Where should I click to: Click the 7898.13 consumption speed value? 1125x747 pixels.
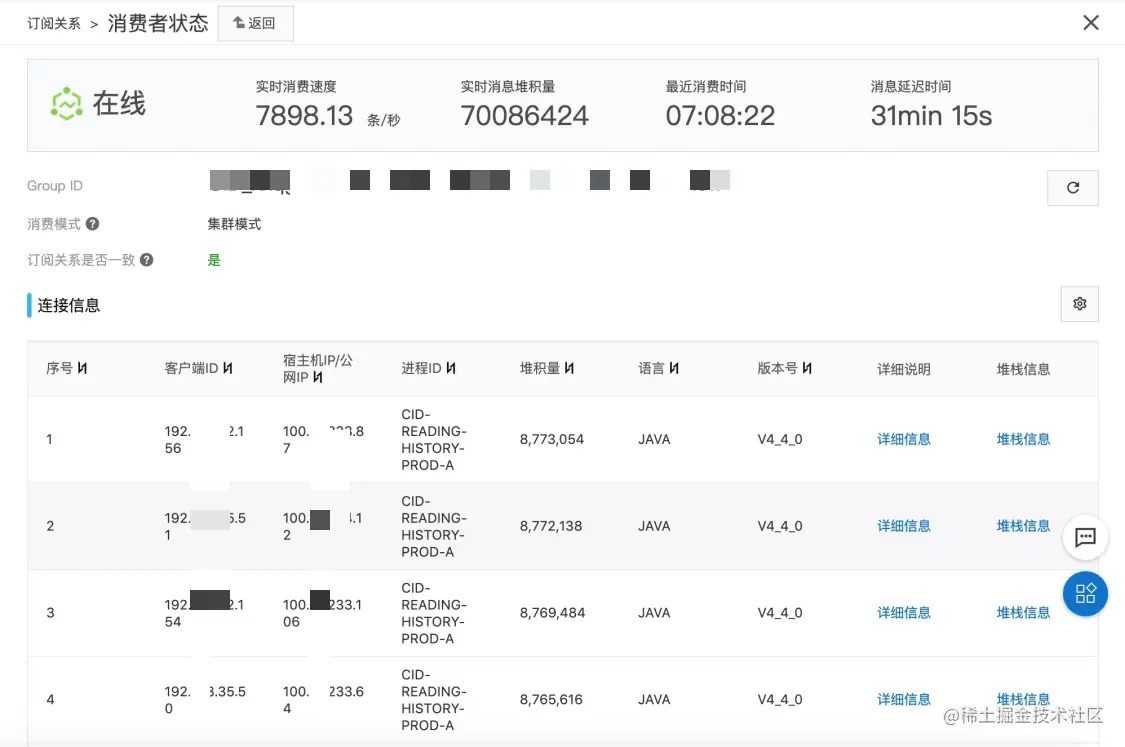coord(304,116)
